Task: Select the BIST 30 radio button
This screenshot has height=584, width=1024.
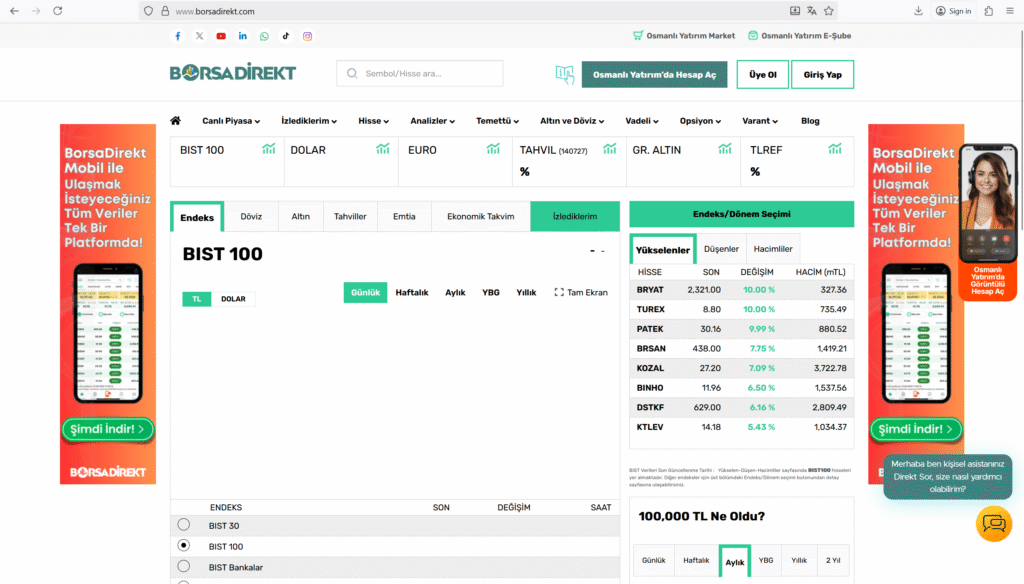Action: (x=183, y=525)
